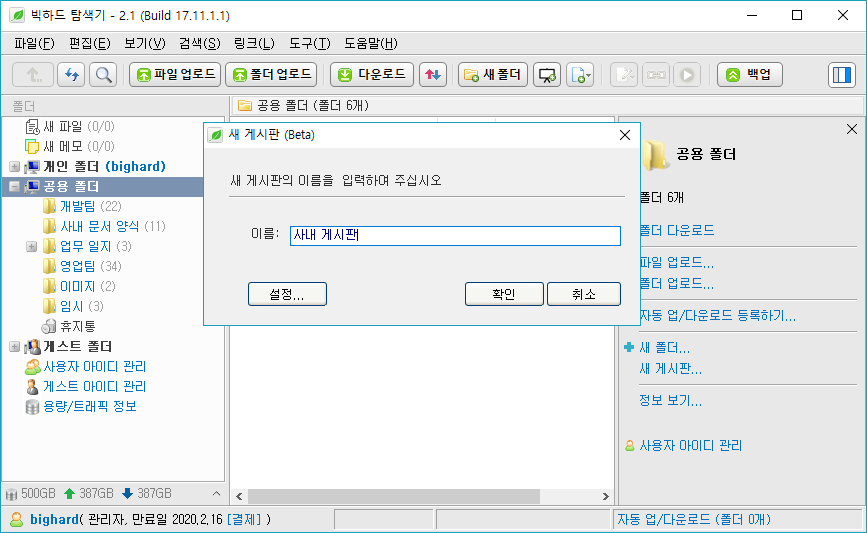Expand the 업무 일지 folder node
This screenshot has width=867, height=533.
coord(32,247)
